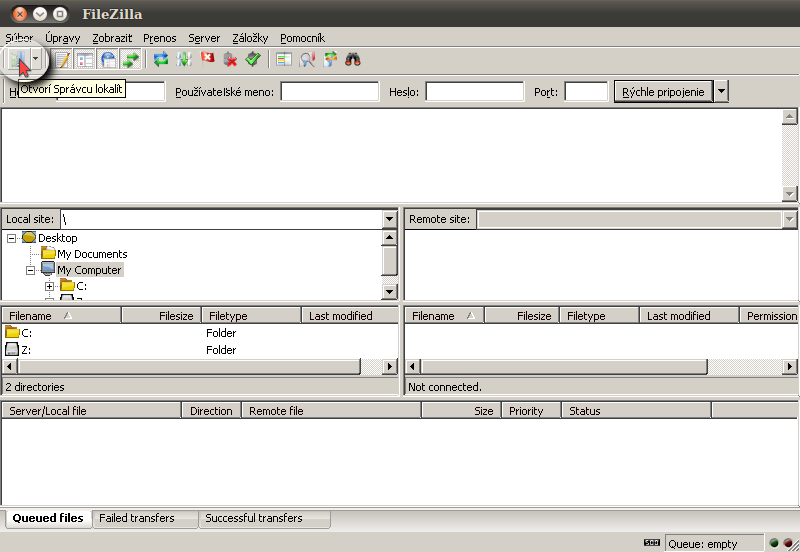Screen dimensions: 800x552
Task: Click the Priority queue column header
Action: click(531, 411)
